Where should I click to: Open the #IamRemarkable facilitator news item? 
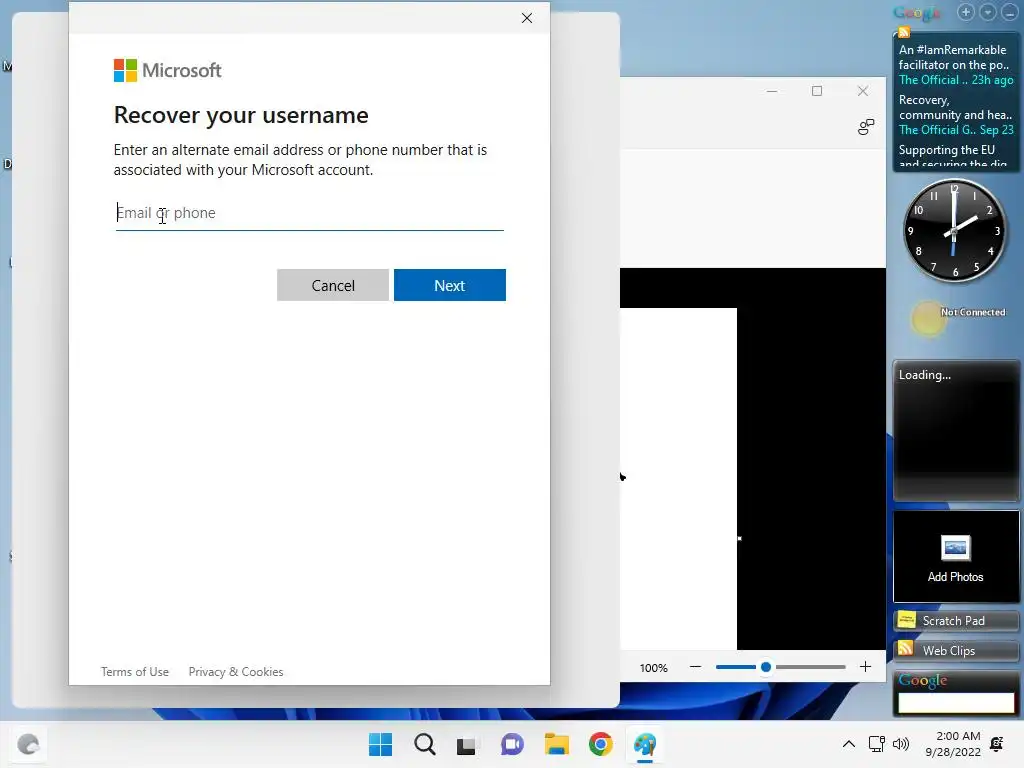pos(955,65)
